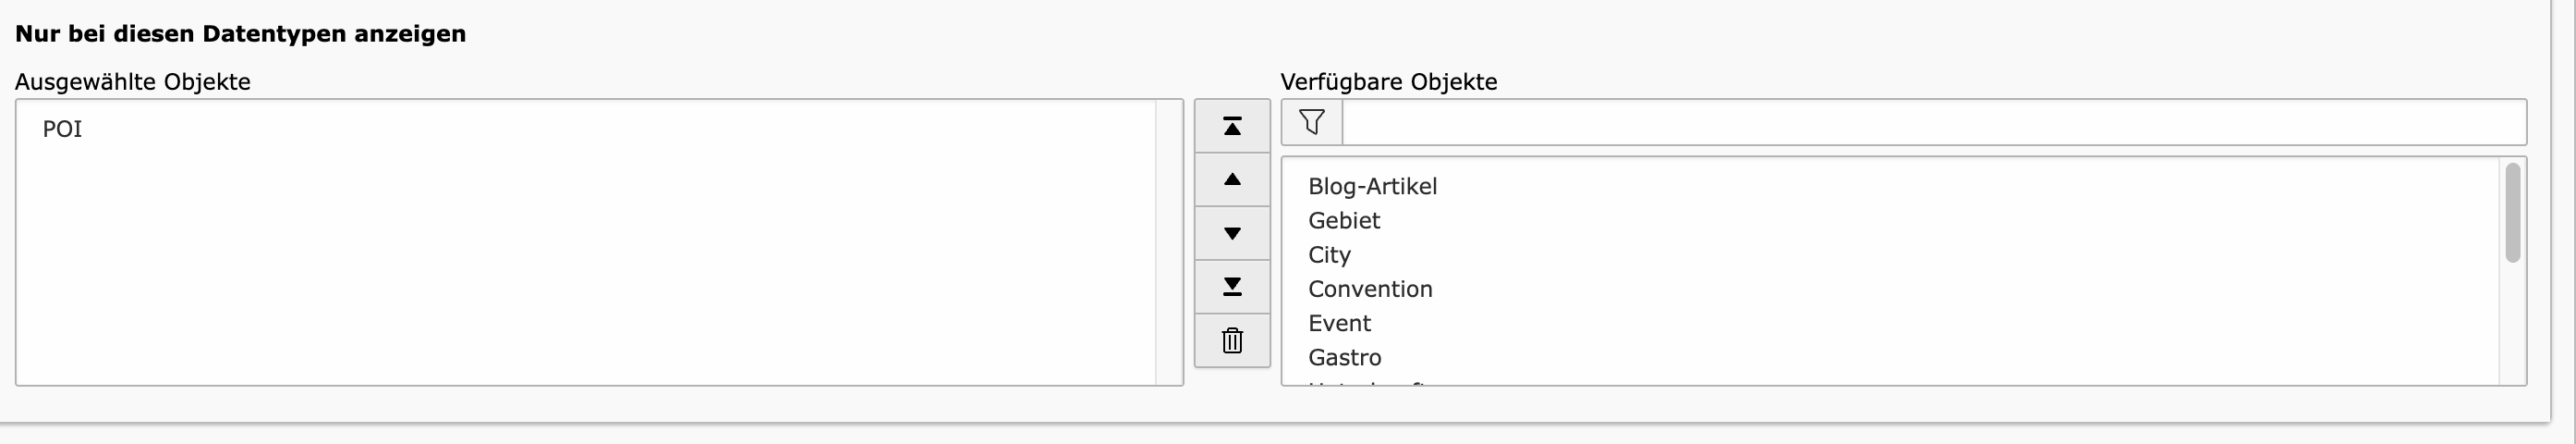The height and width of the screenshot is (444, 2576).
Task: Click the move-up arrow button
Action: tap(1232, 180)
